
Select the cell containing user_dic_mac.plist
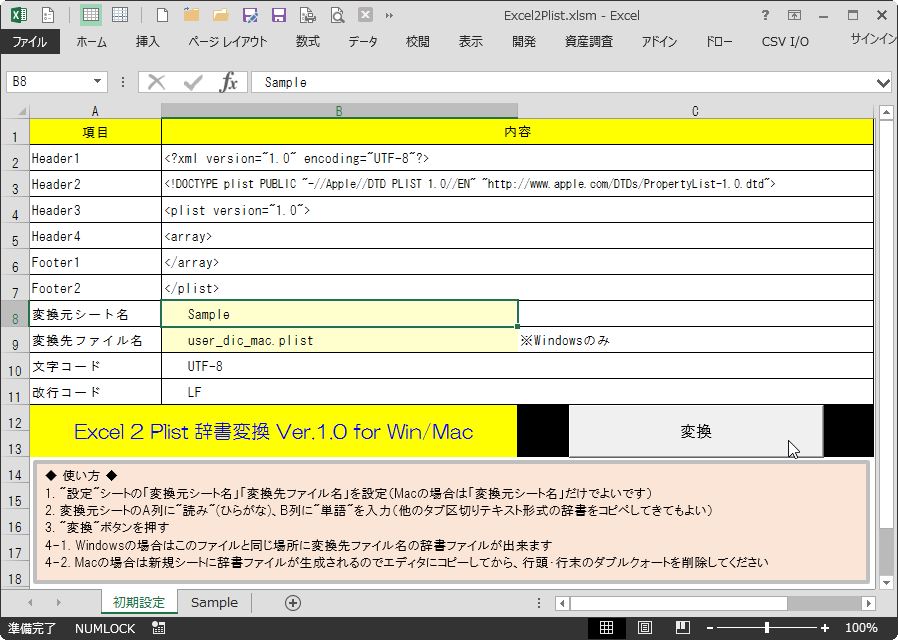tap(340, 340)
